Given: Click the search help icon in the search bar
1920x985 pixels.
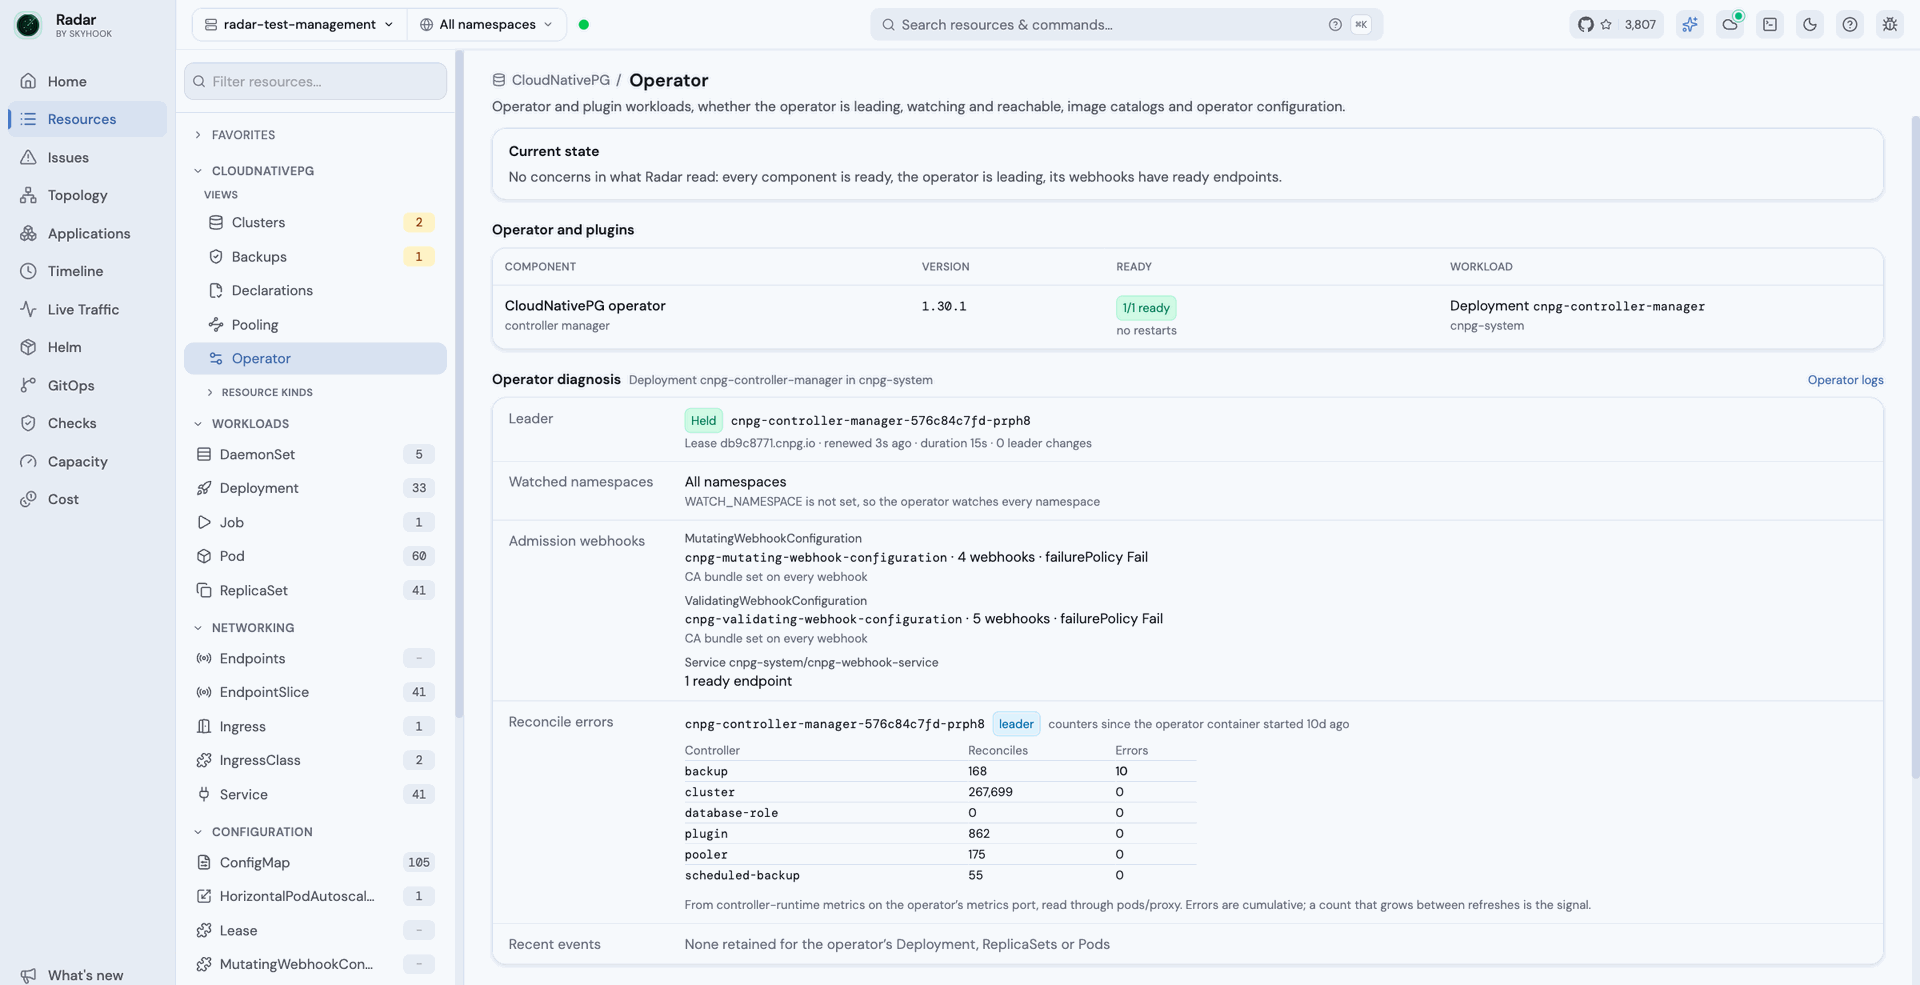Looking at the screenshot, I should click(1335, 24).
